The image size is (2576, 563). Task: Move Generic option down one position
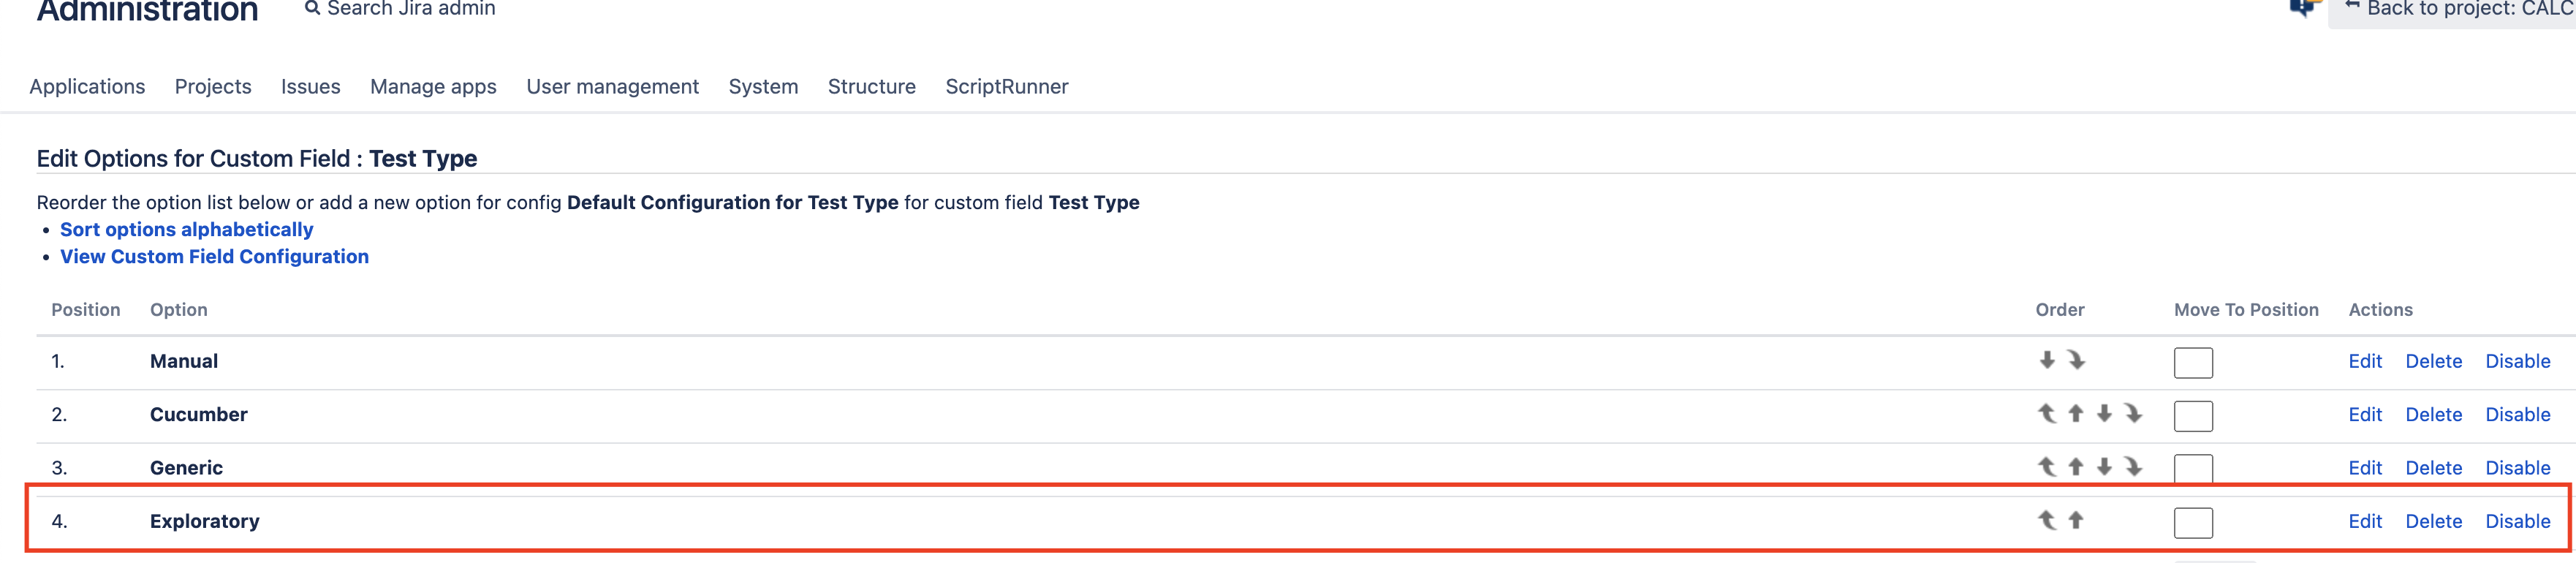coord(2104,466)
